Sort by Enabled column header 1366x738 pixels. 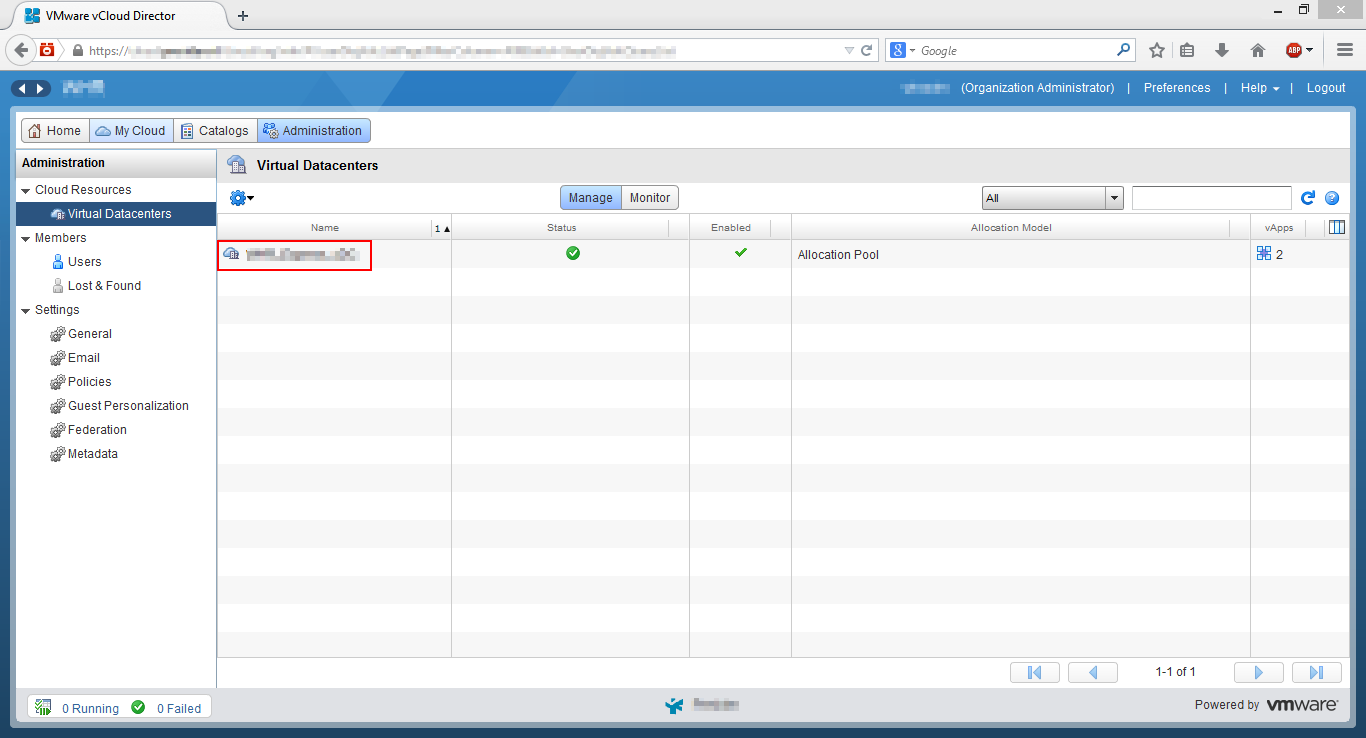[x=731, y=228]
